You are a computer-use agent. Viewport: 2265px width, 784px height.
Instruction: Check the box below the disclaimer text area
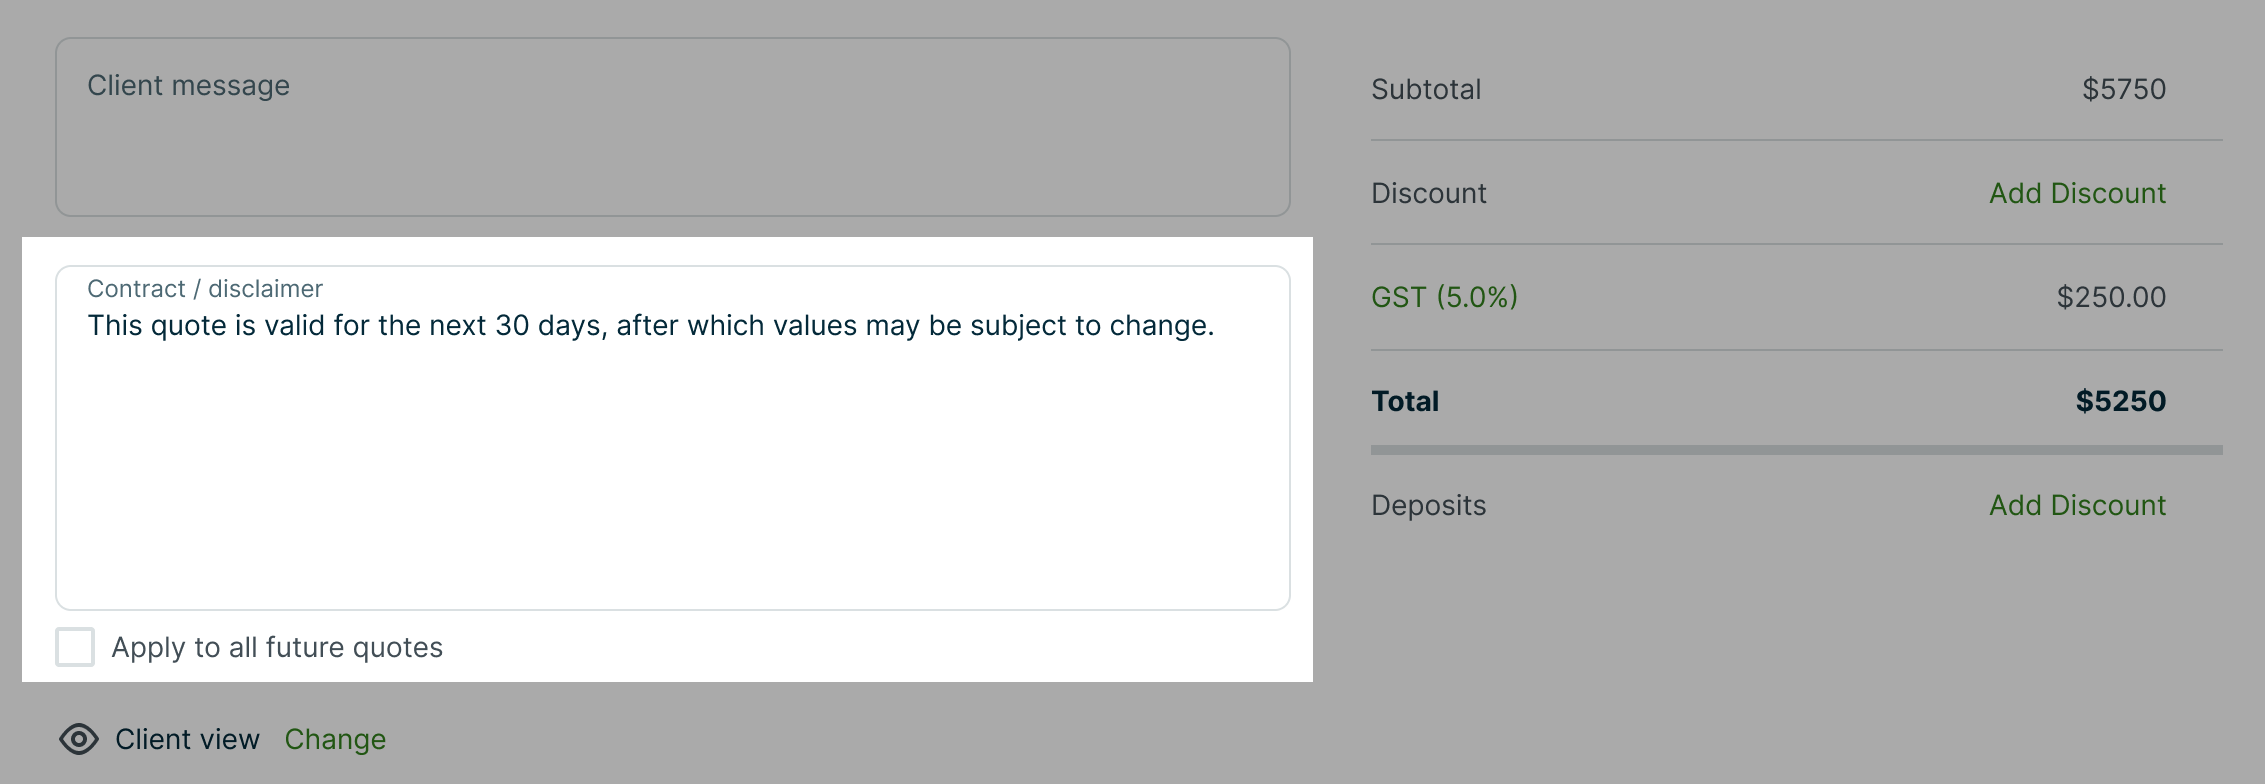(74, 647)
